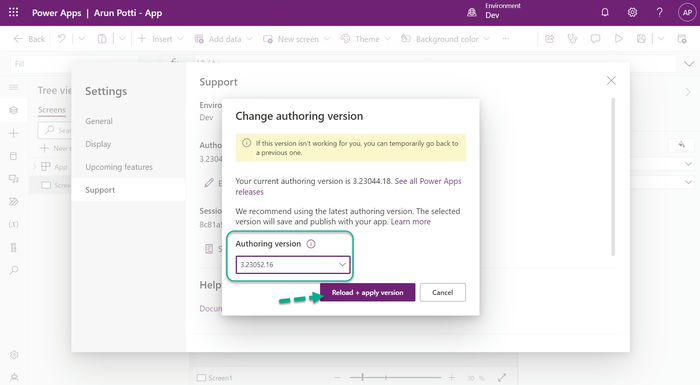Open the app launcher waffle icon

[13, 13]
